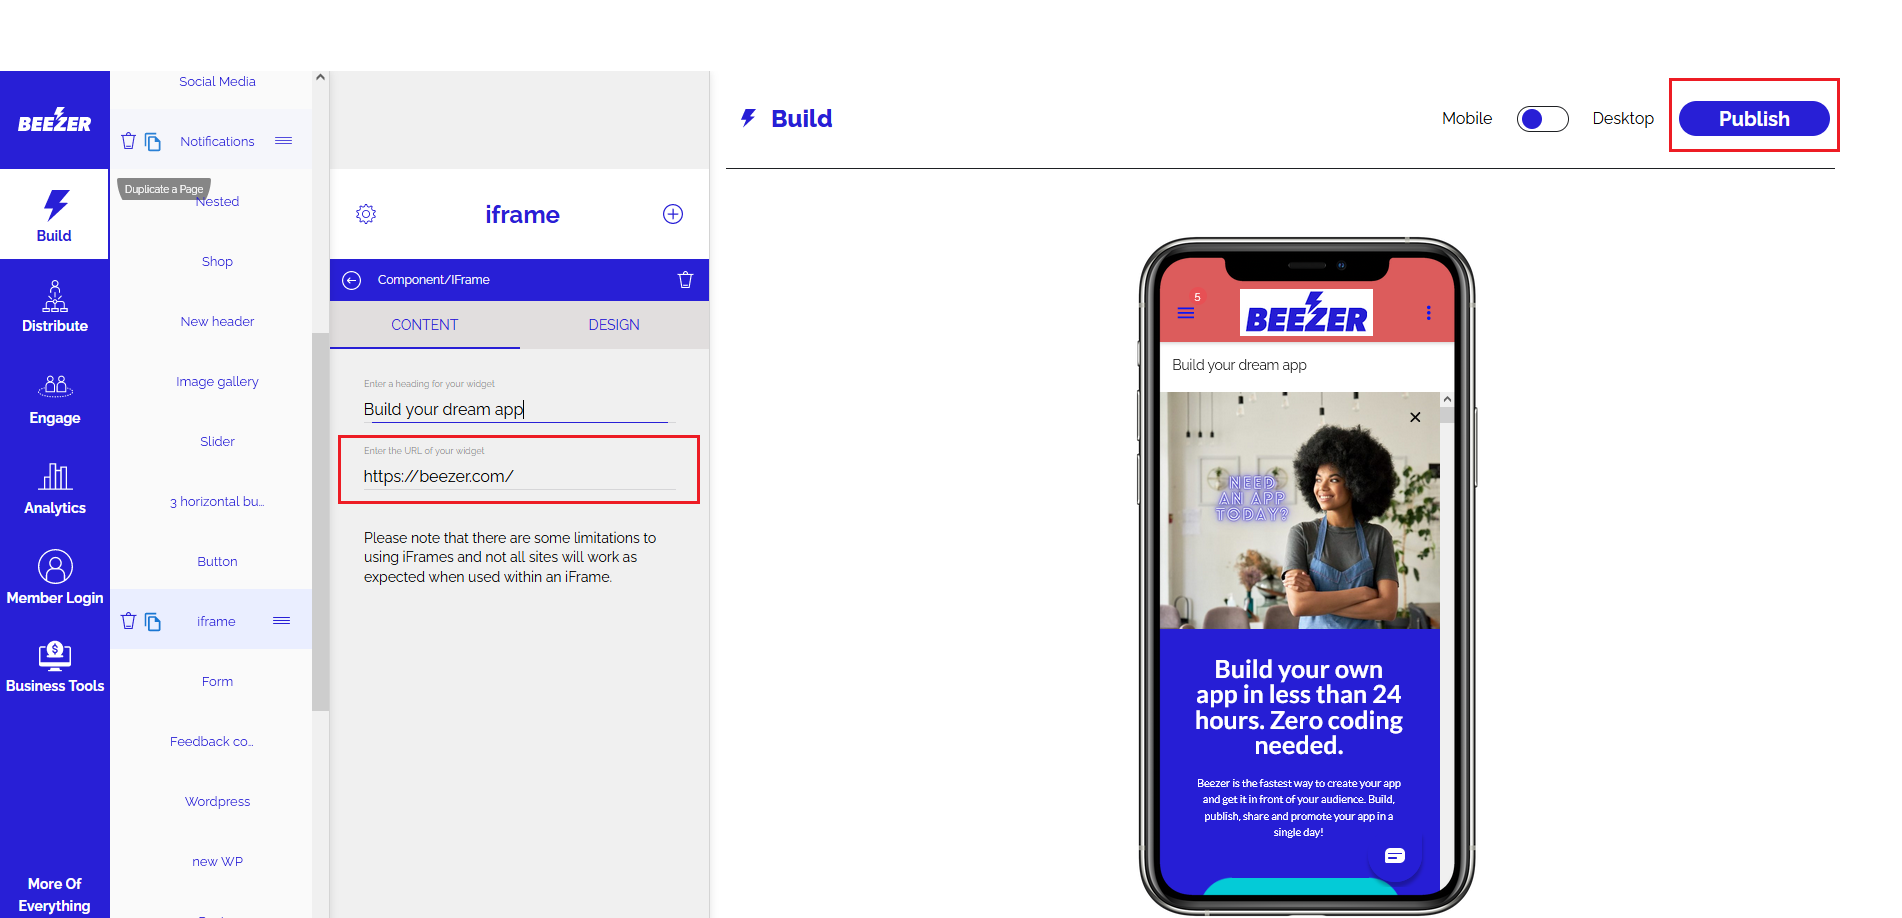Add a component with plus icon
The height and width of the screenshot is (918, 1902).
point(673,214)
